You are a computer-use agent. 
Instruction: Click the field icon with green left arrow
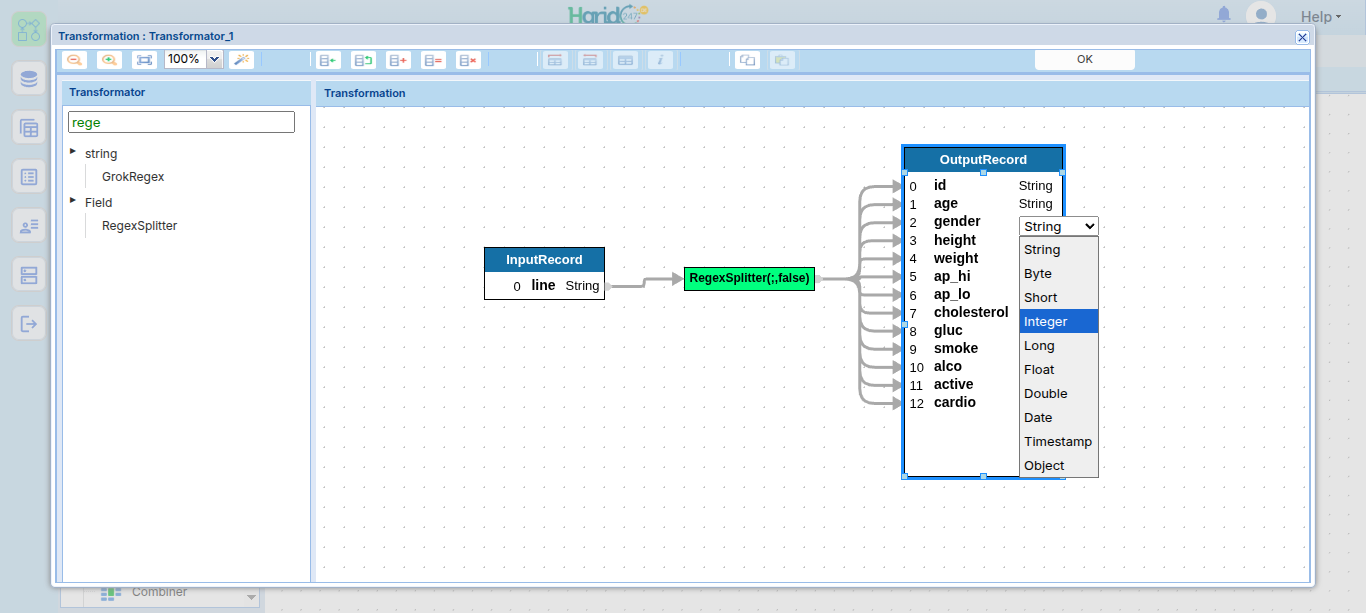point(327,60)
